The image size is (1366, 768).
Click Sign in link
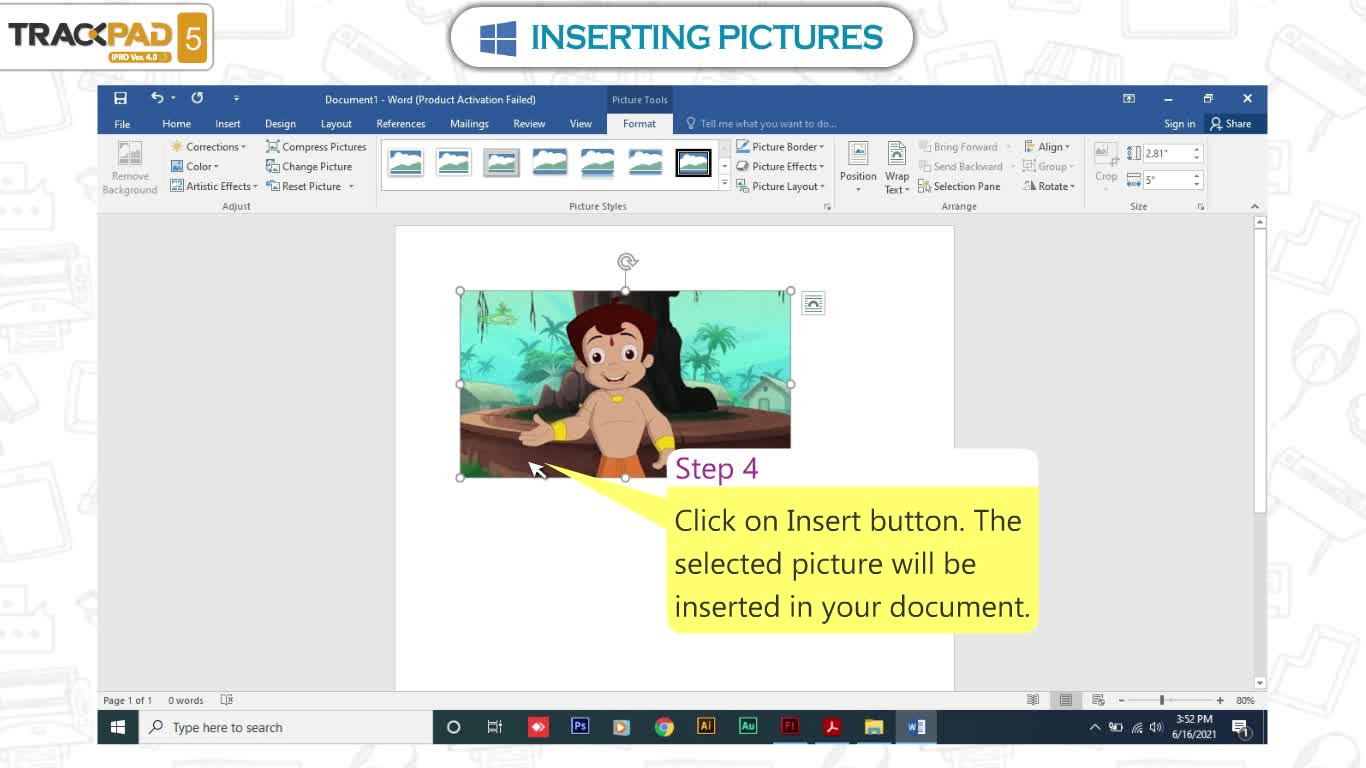tap(1179, 124)
